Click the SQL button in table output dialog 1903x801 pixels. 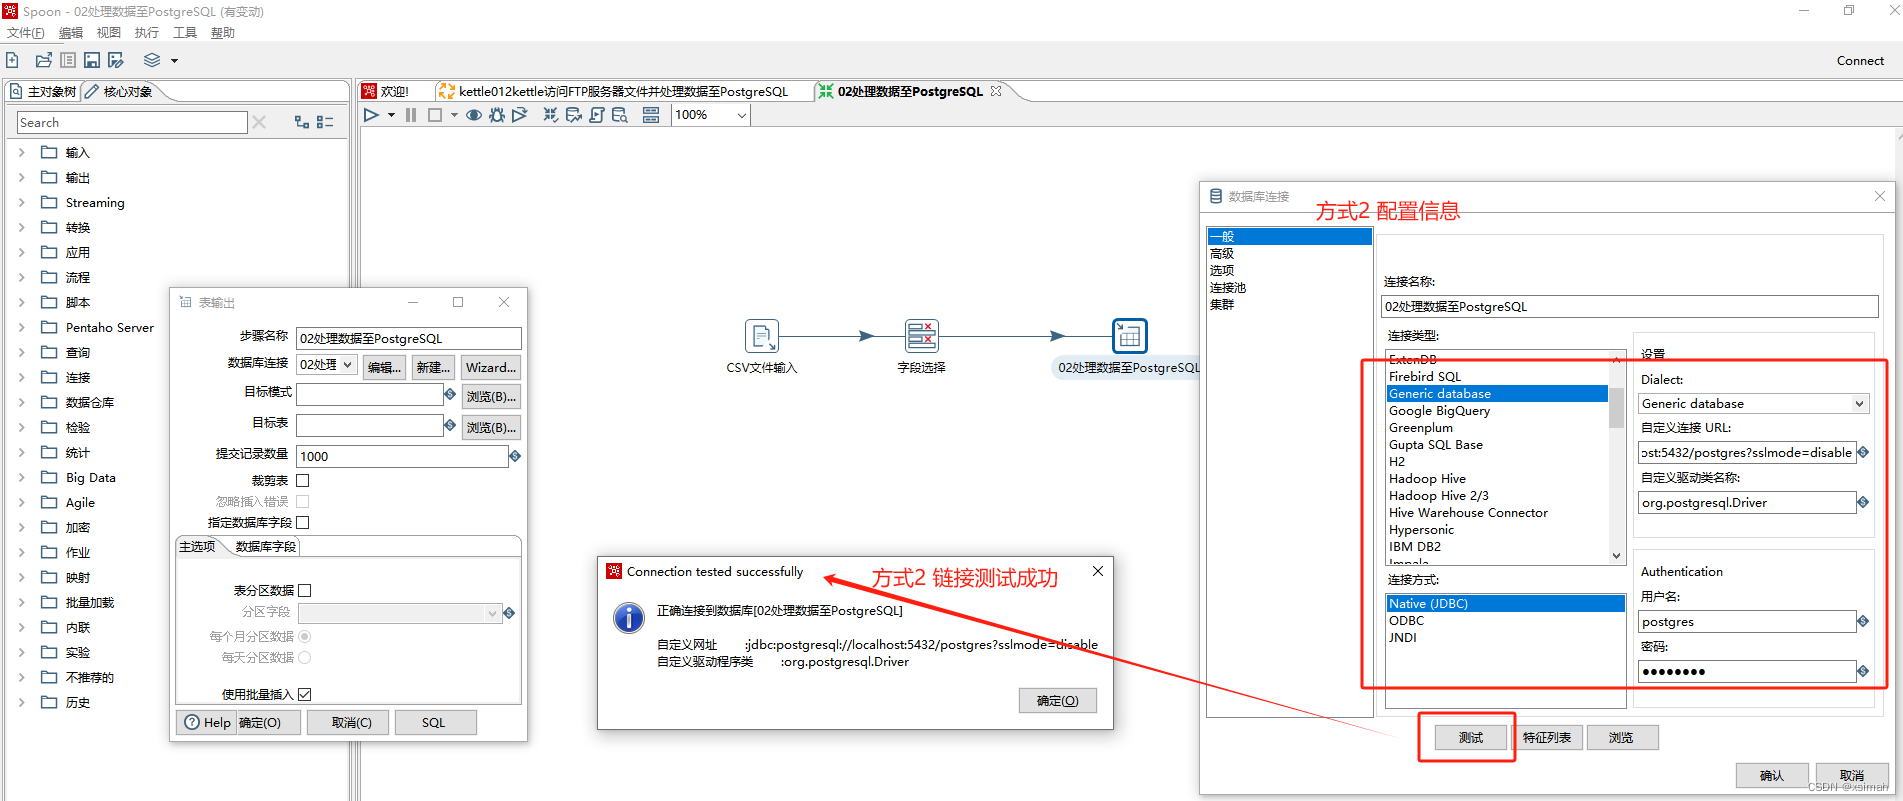(434, 723)
